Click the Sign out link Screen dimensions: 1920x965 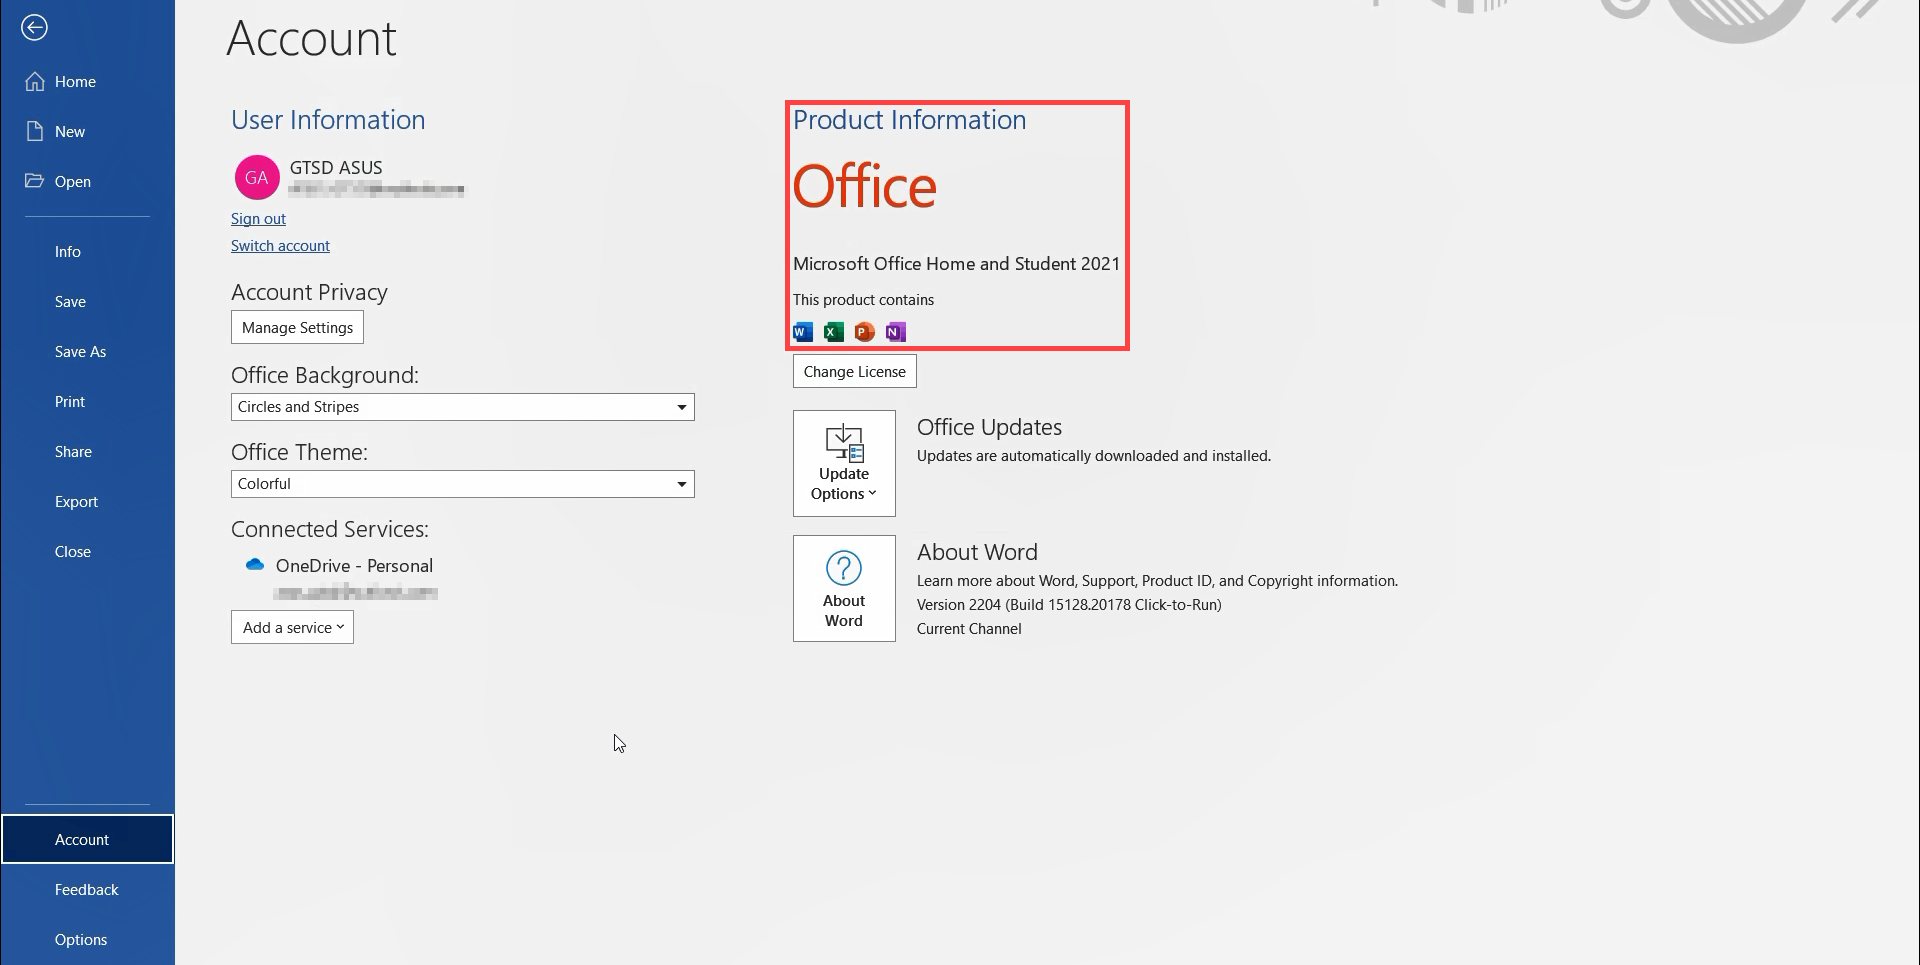(258, 219)
